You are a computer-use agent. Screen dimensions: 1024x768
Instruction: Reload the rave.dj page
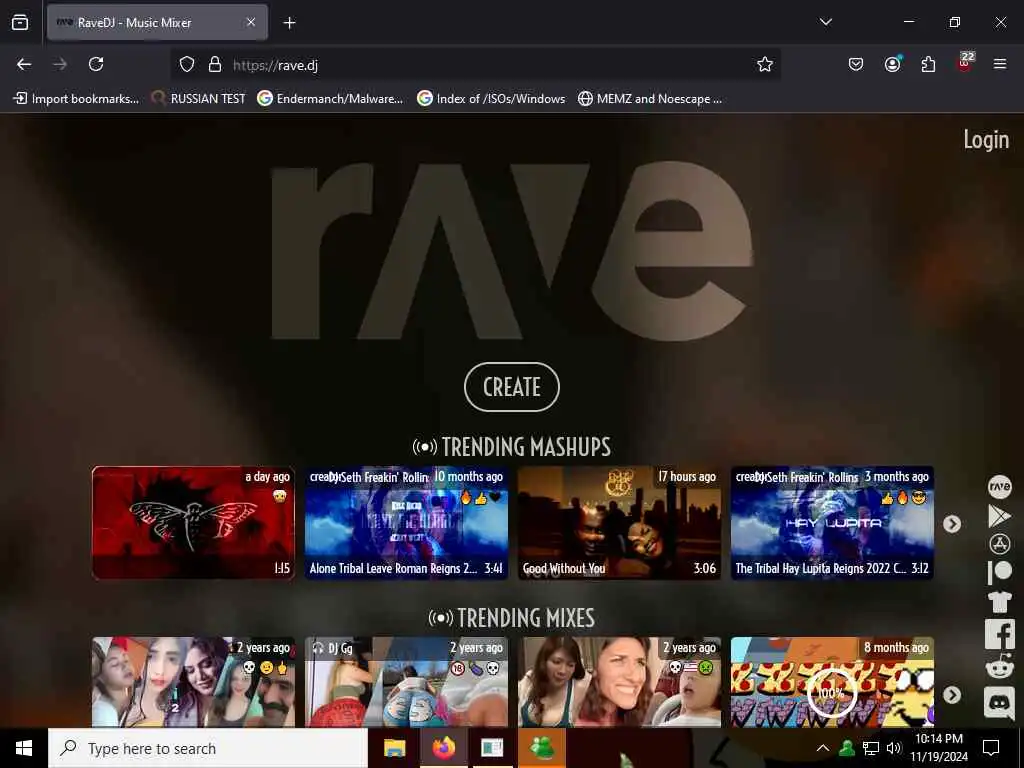[x=96, y=64]
